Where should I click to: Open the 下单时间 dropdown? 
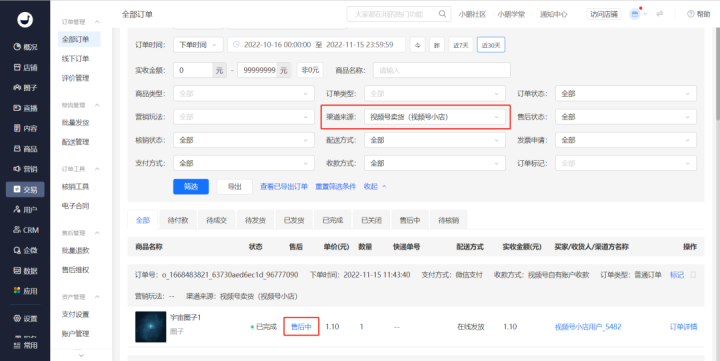click(x=198, y=45)
